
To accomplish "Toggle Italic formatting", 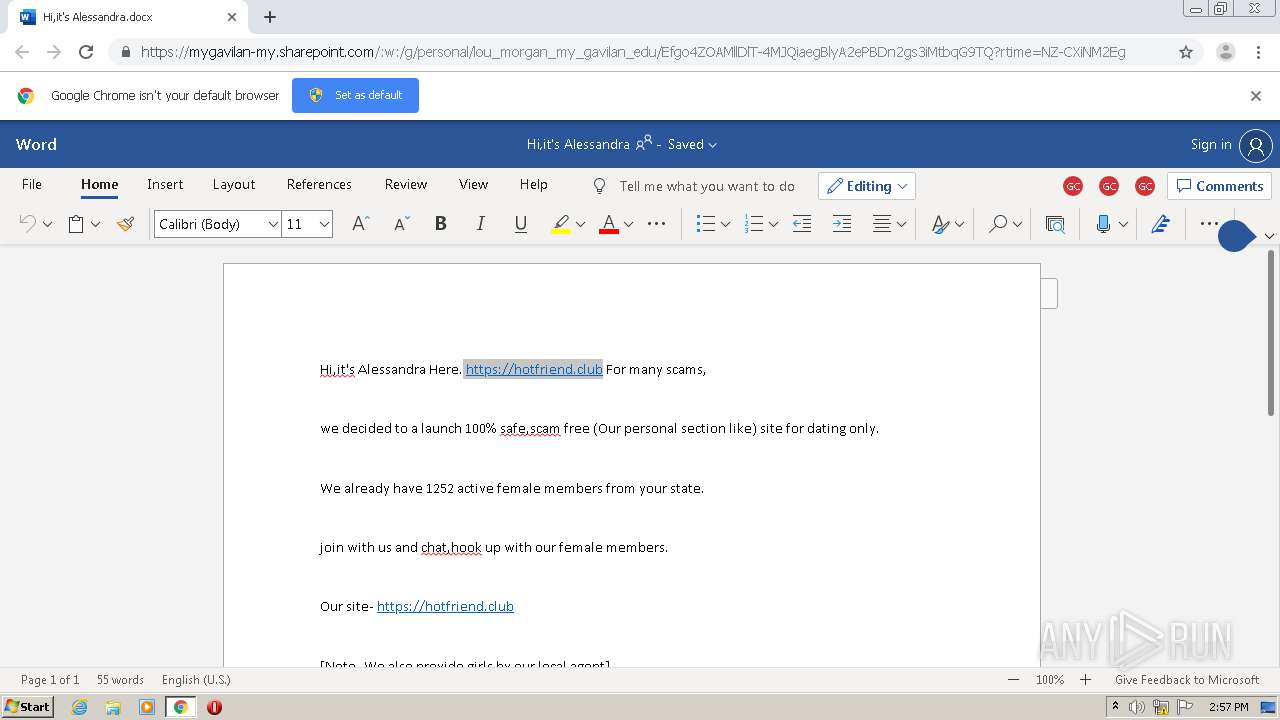I will click(480, 224).
